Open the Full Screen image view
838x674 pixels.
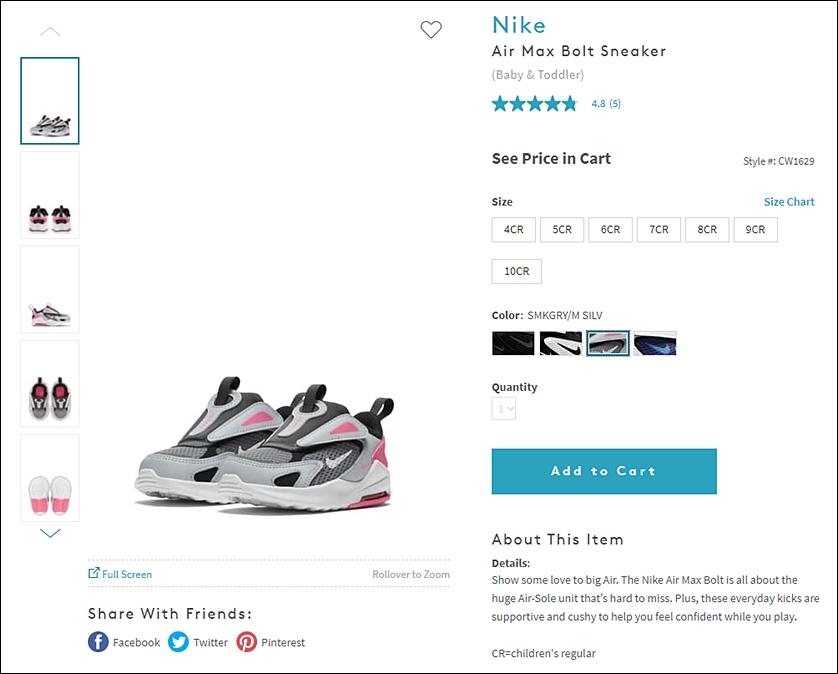(x=120, y=574)
